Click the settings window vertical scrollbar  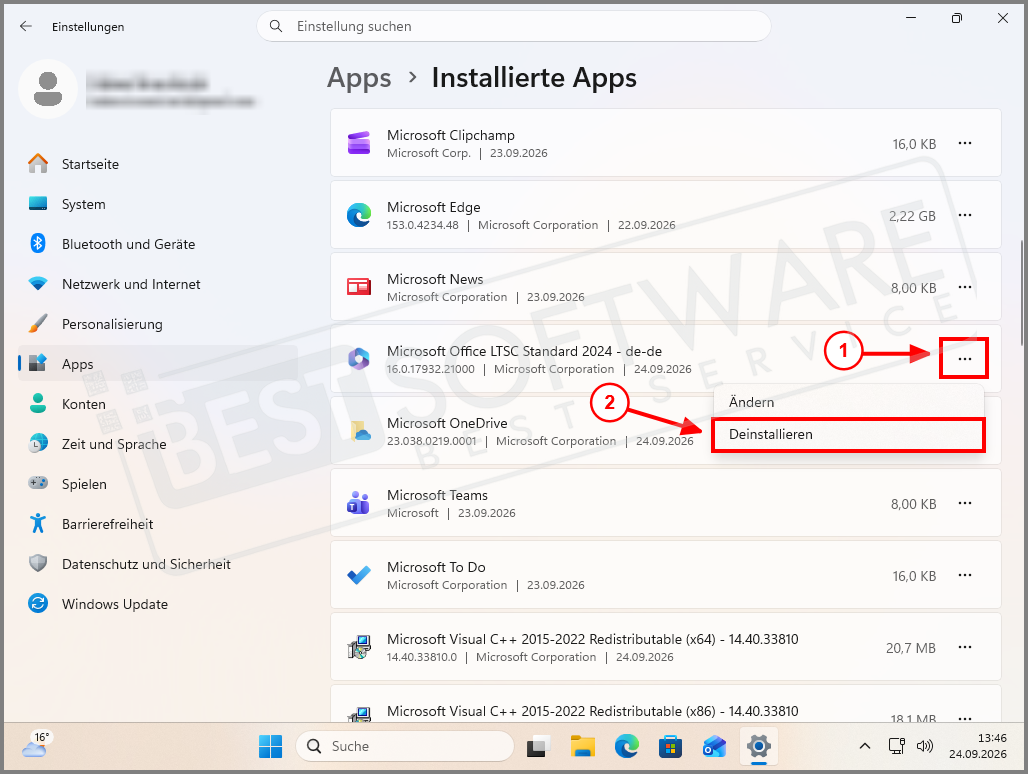click(1022, 292)
